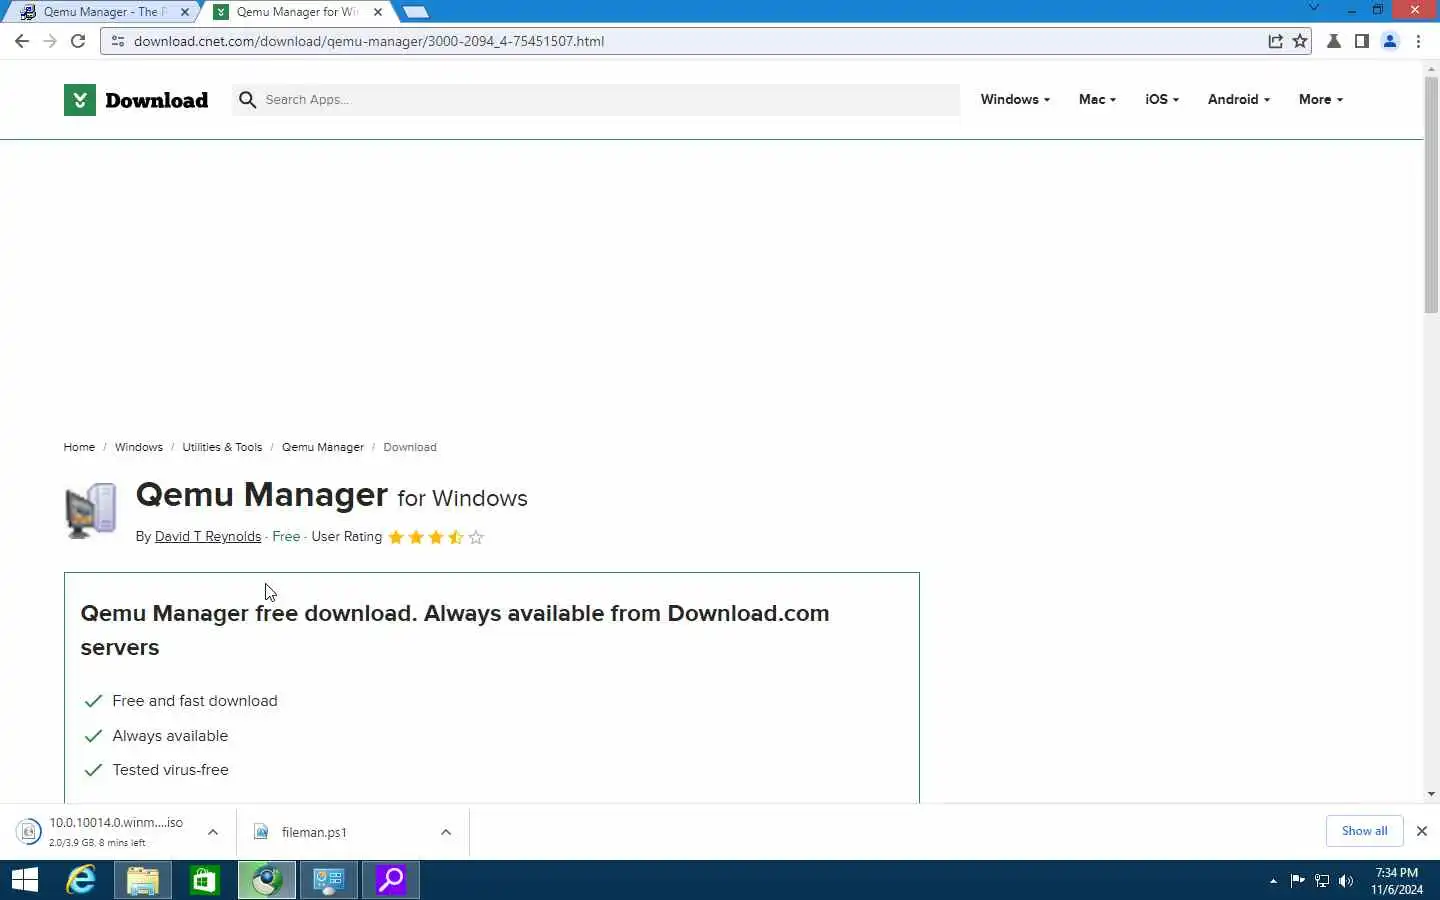Select the Qemu Manager for Windows tab
Viewport: 1440px width, 900px height.
(296, 12)
